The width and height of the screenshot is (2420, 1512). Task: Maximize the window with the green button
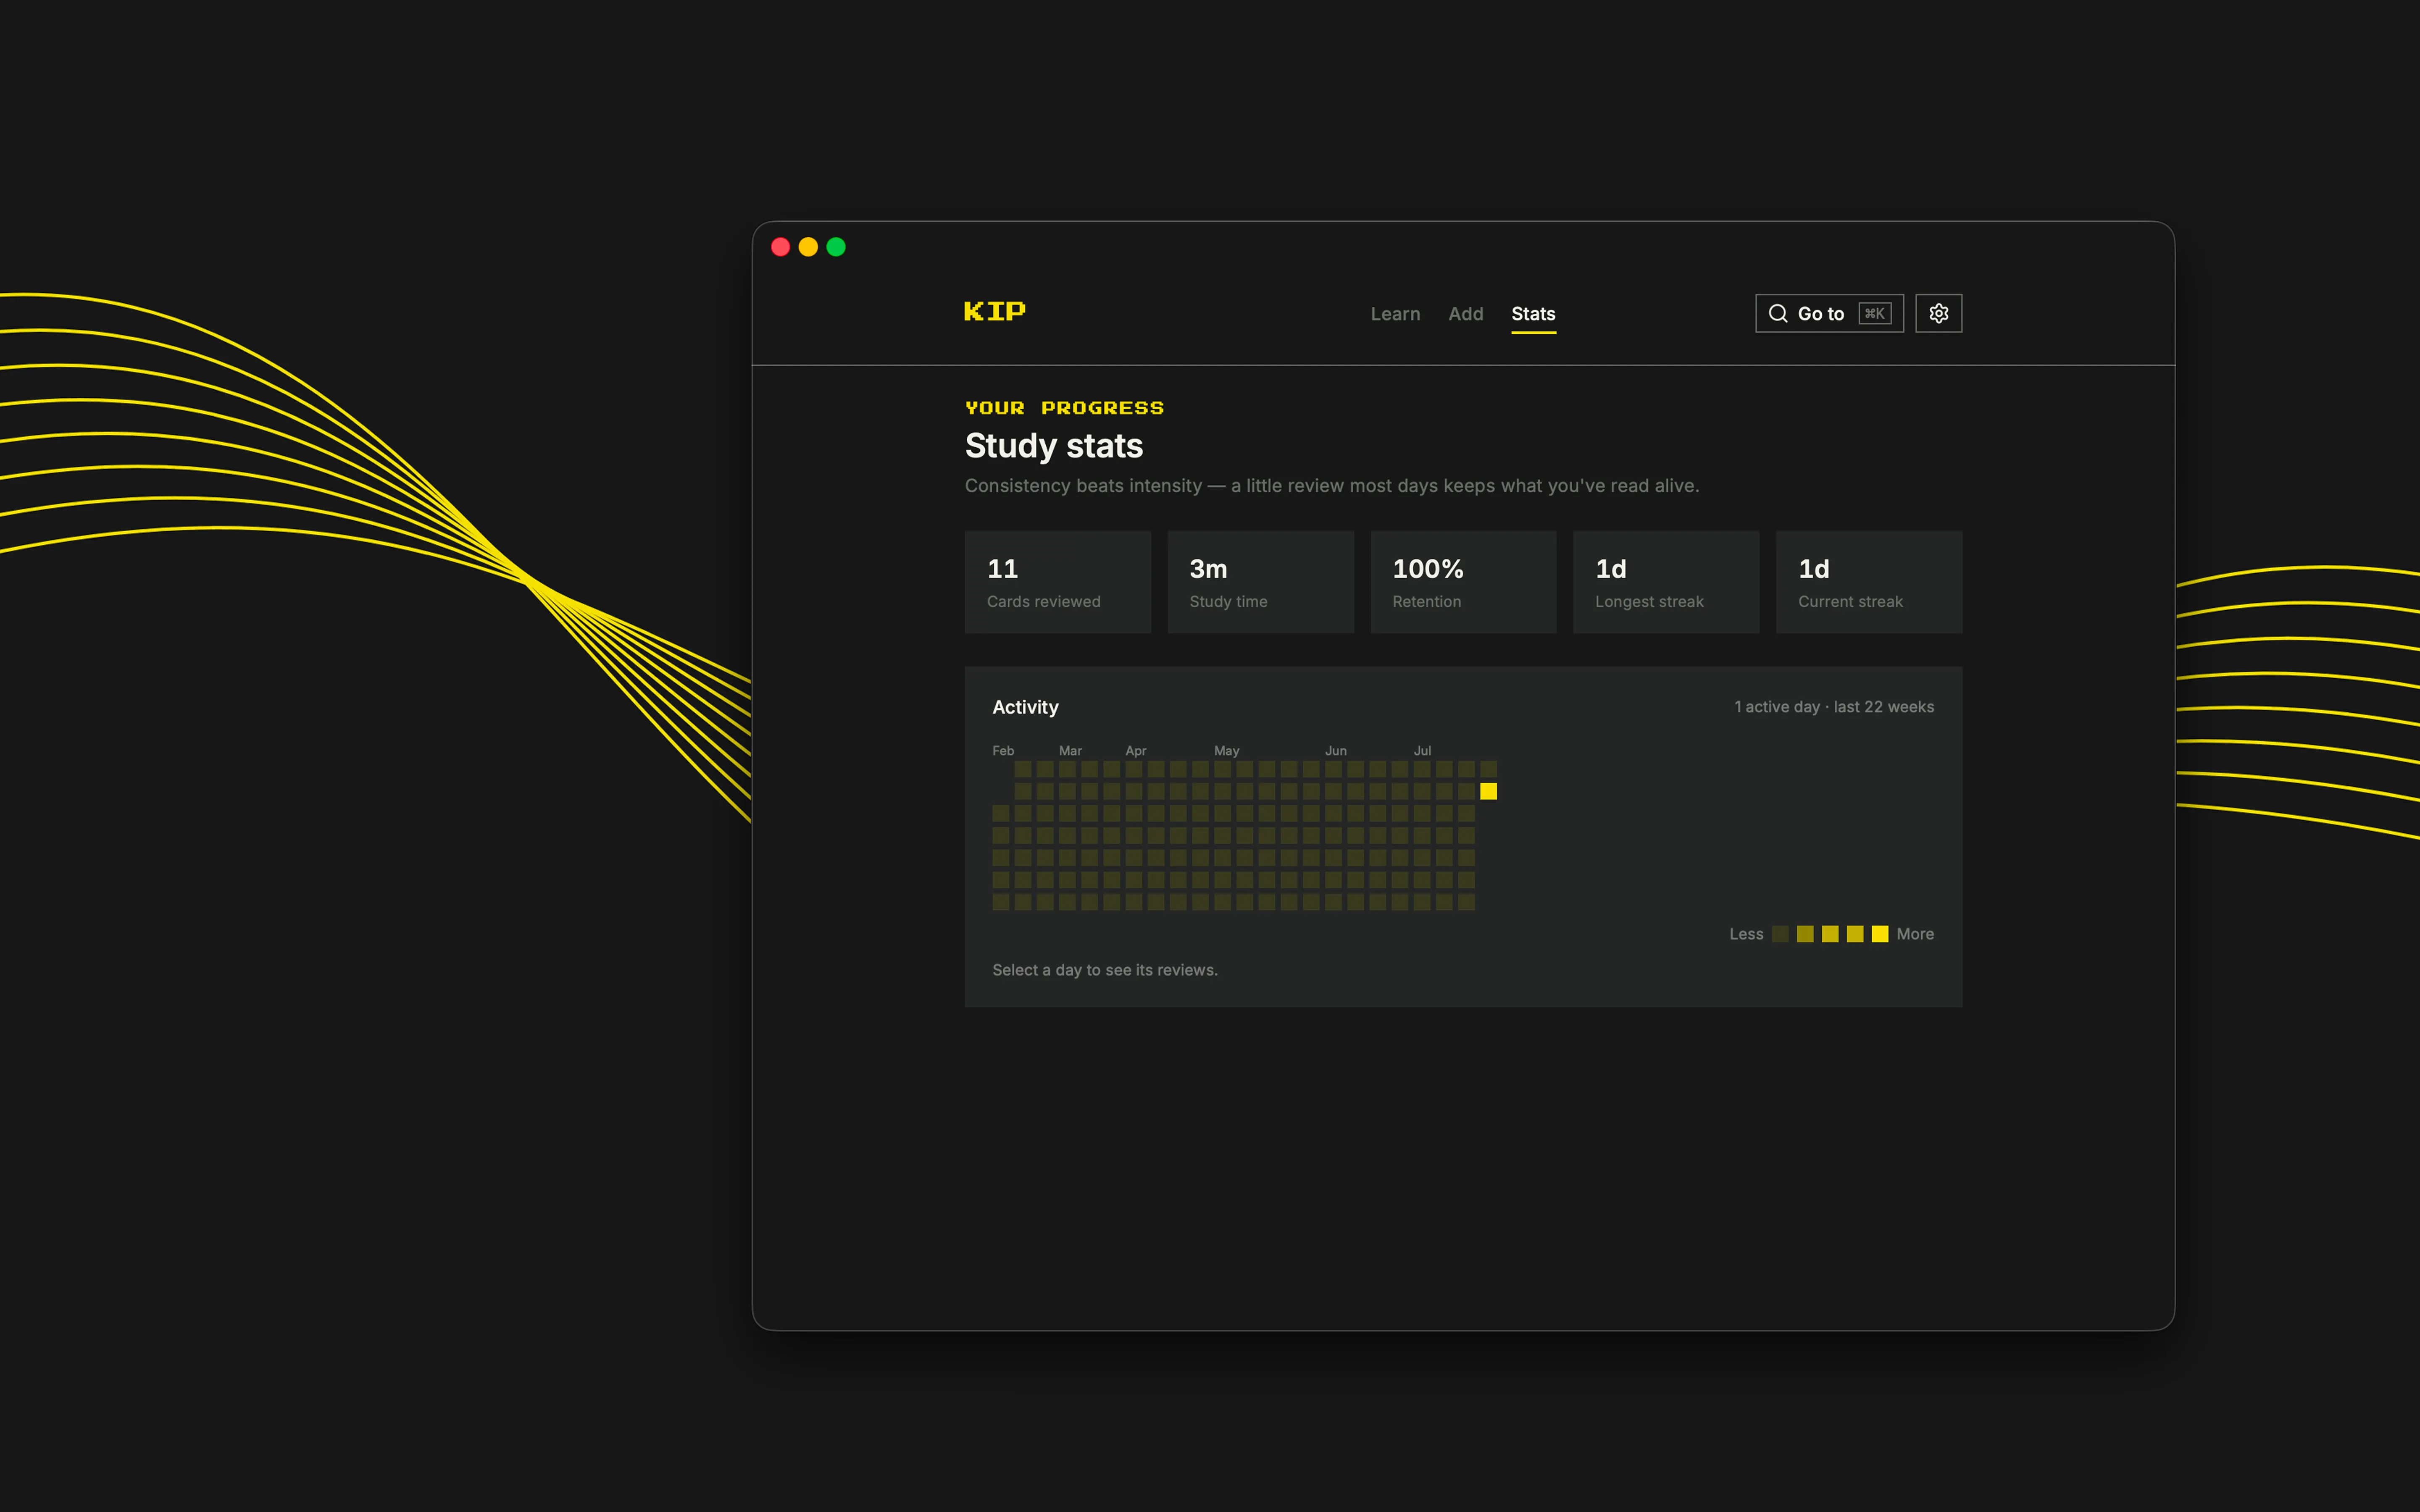click(836, 247)
